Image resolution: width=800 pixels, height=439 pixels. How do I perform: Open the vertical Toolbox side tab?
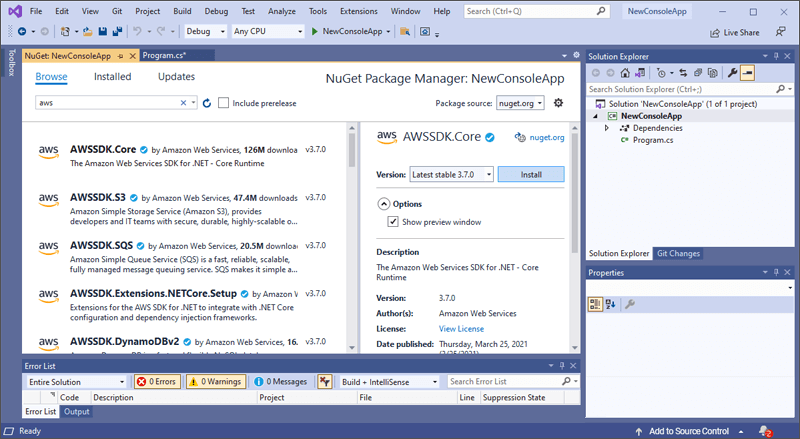click(x=12, y=63)
